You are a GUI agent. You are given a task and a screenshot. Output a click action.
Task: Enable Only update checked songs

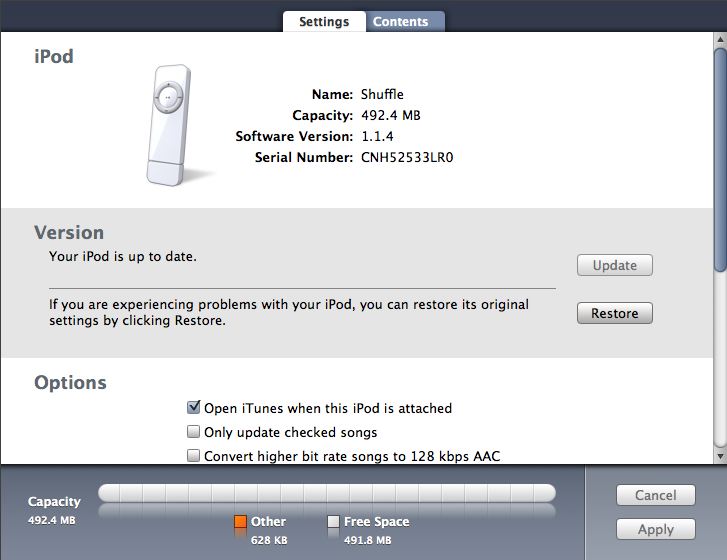click(193, 432)
